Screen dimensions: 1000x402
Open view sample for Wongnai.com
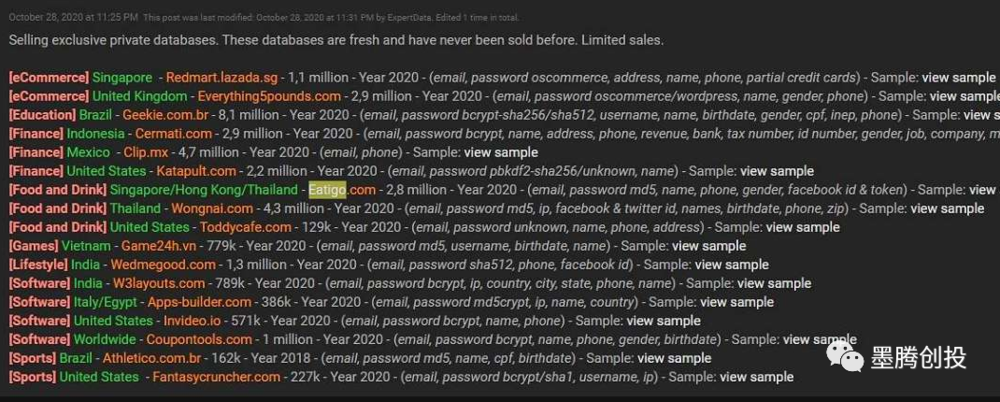tap(947, 209)
